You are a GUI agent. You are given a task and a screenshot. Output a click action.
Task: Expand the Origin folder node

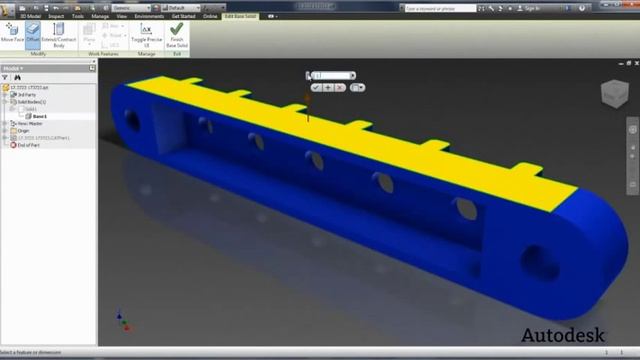[x=5, y=131]
